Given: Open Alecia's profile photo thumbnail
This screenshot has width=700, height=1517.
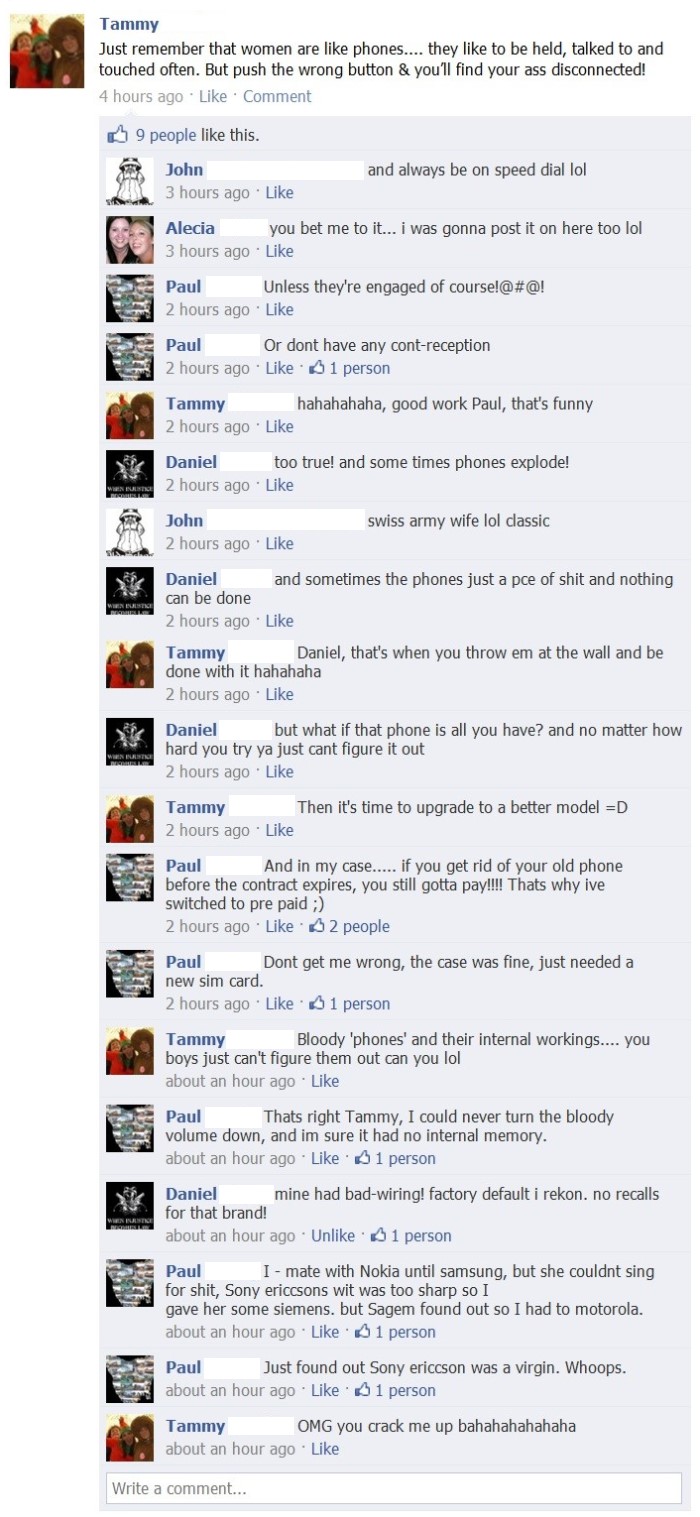Looking at the screenshot, I should pyautogui.click(x=130, y=240).
